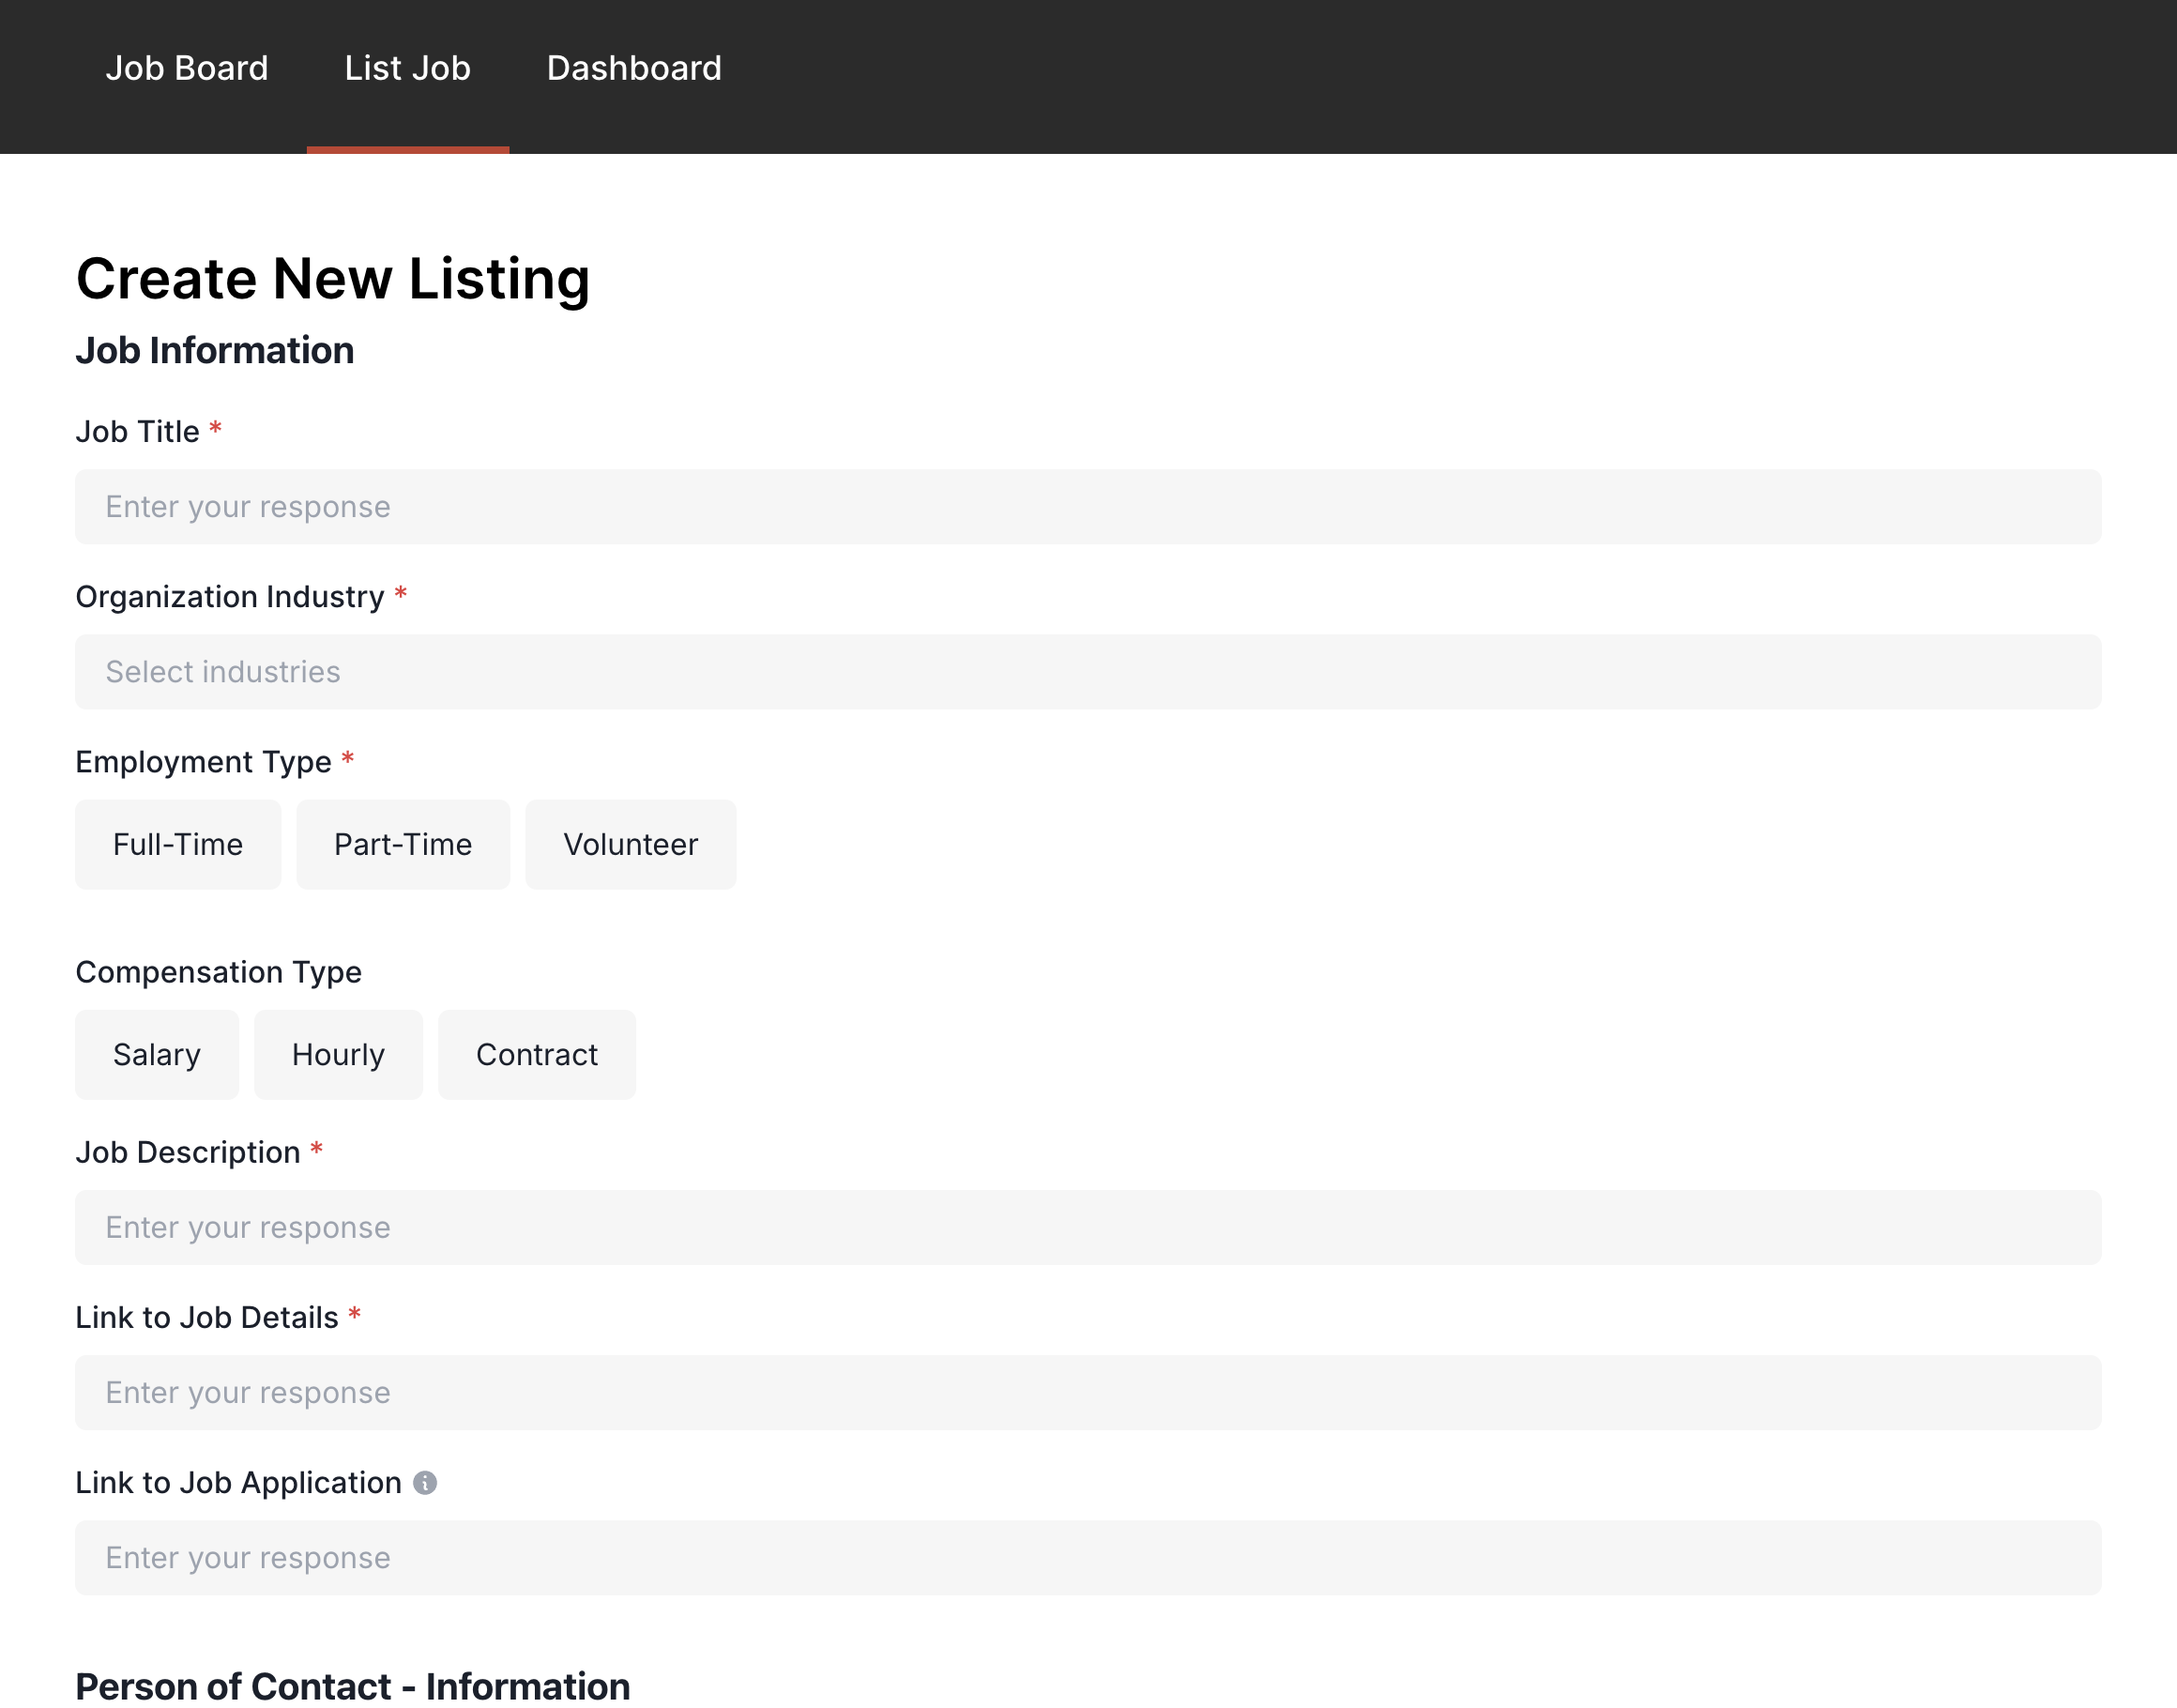
Task: Click the Create New Listing heading
Action: (x=333, y=279)
